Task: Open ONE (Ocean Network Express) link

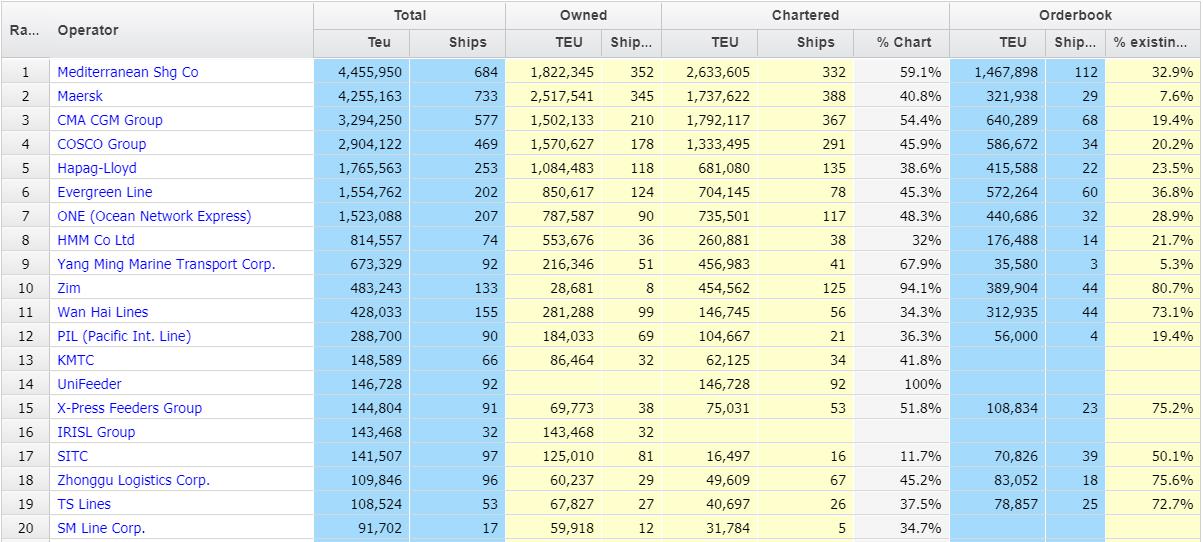Action: 154,216
